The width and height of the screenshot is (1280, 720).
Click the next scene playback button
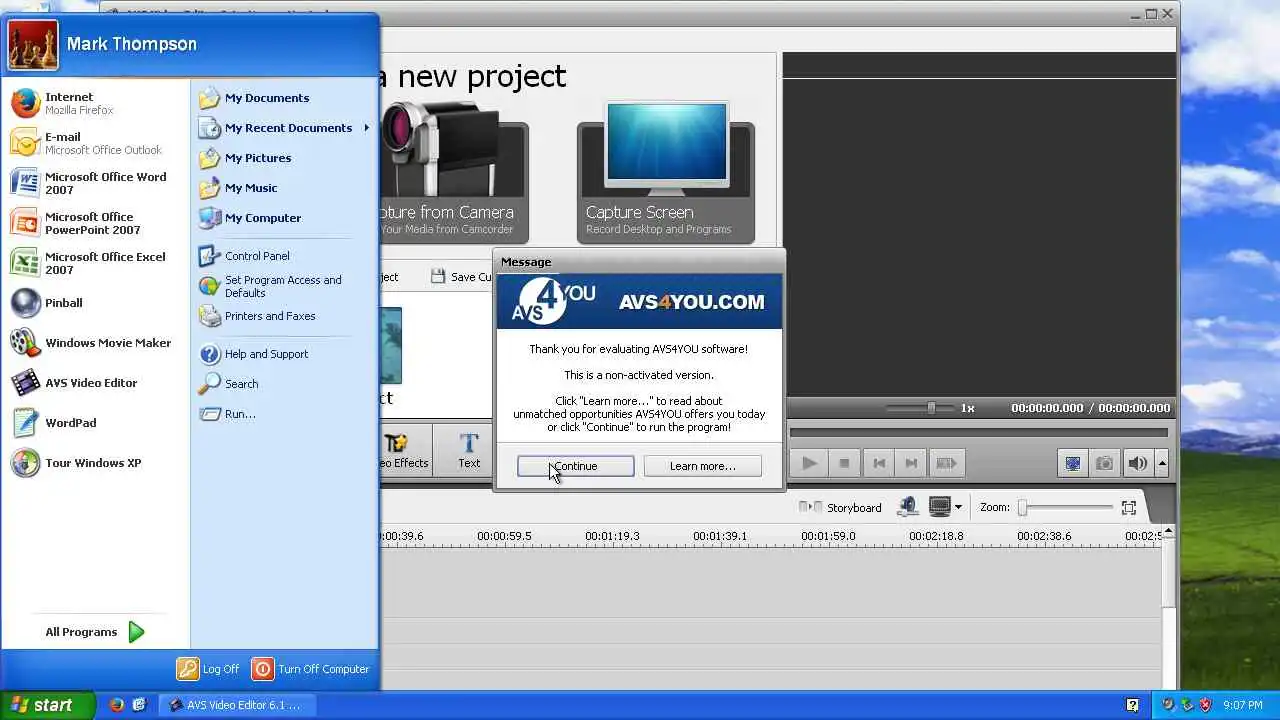click(945, 463)
